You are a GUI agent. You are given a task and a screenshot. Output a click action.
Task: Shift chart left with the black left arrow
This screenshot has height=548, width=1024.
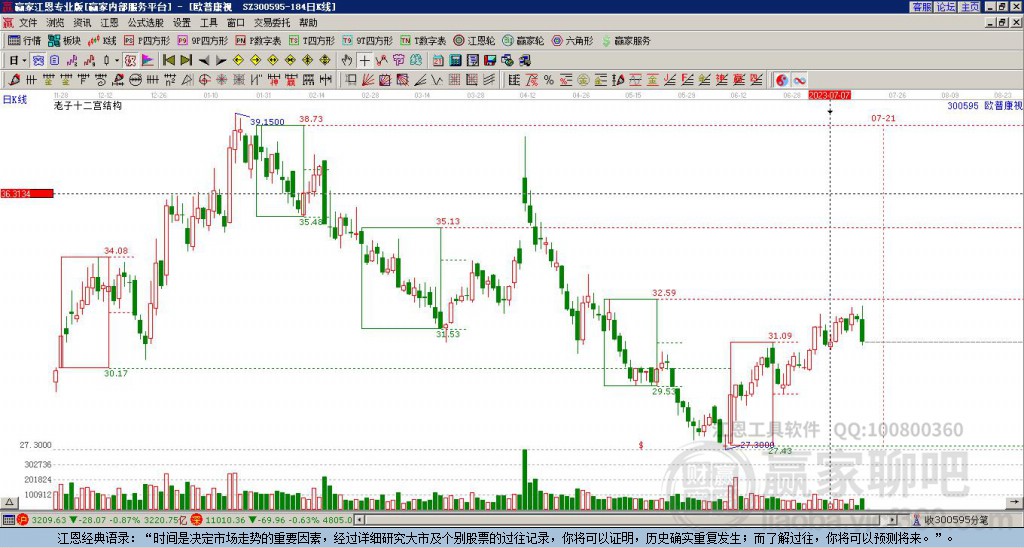[203, 60]
